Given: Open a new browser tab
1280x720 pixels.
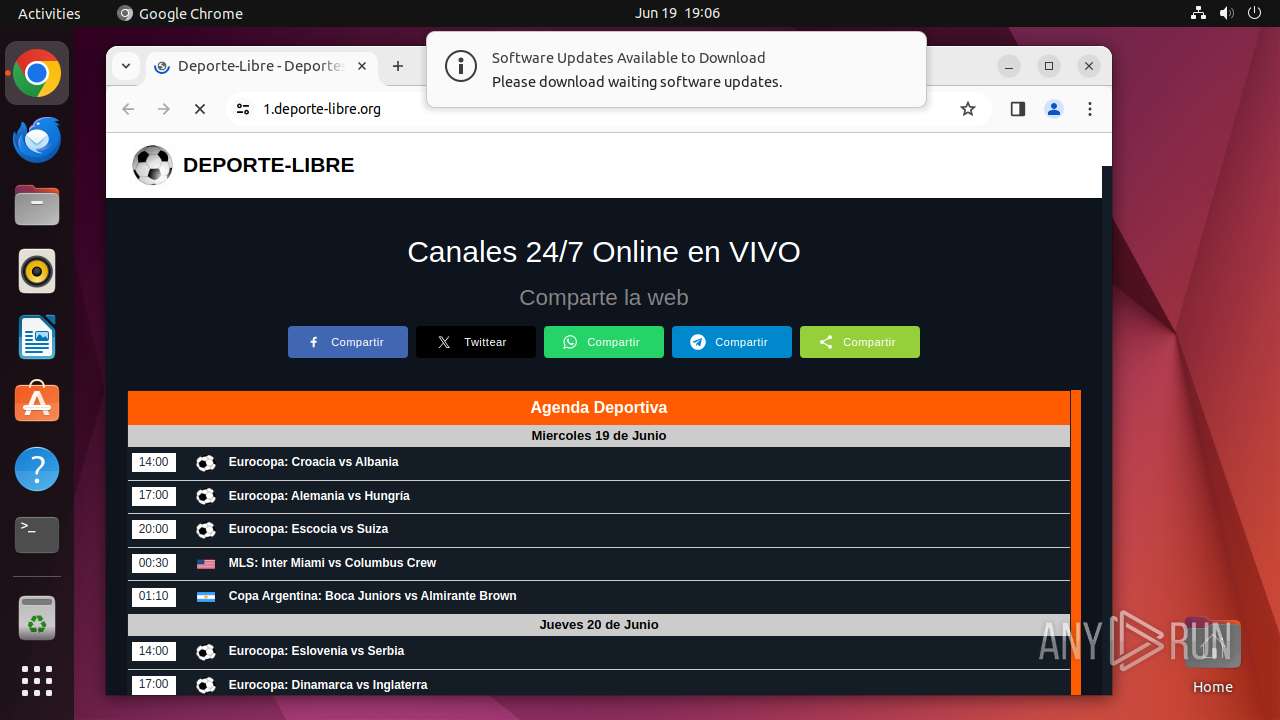Looking at the screenshot, I should 398,66.
